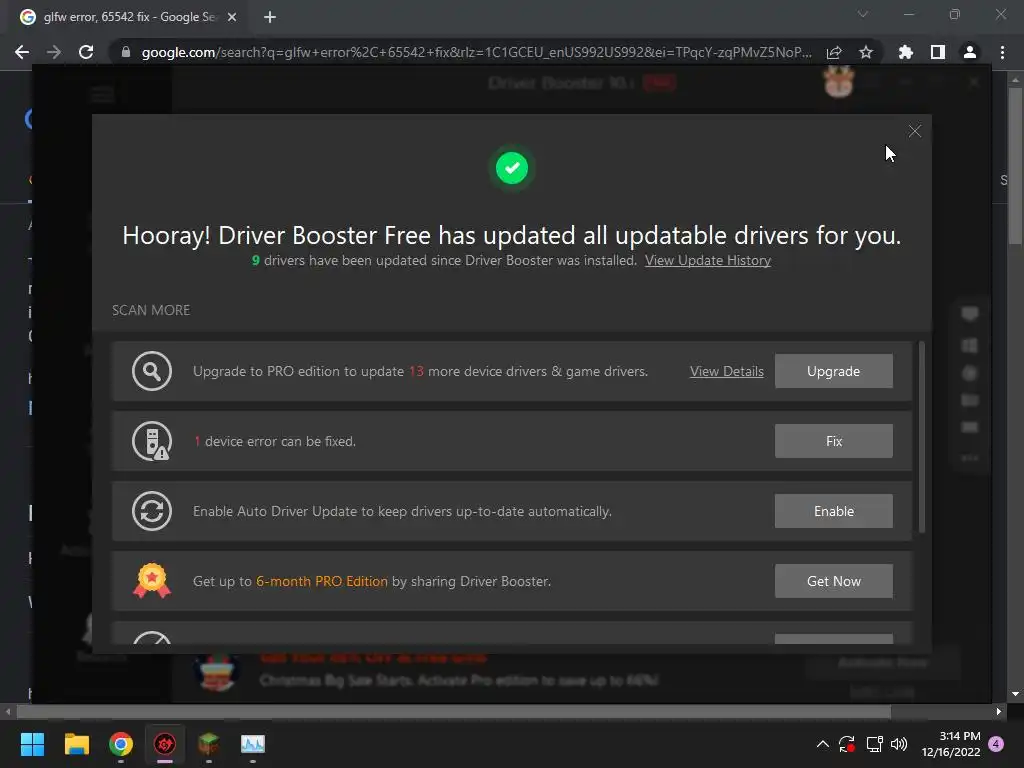The width and height of the screenshot is (1024, 768).
Task: Open volume speaker tray icon
Action: pos(899,744)
